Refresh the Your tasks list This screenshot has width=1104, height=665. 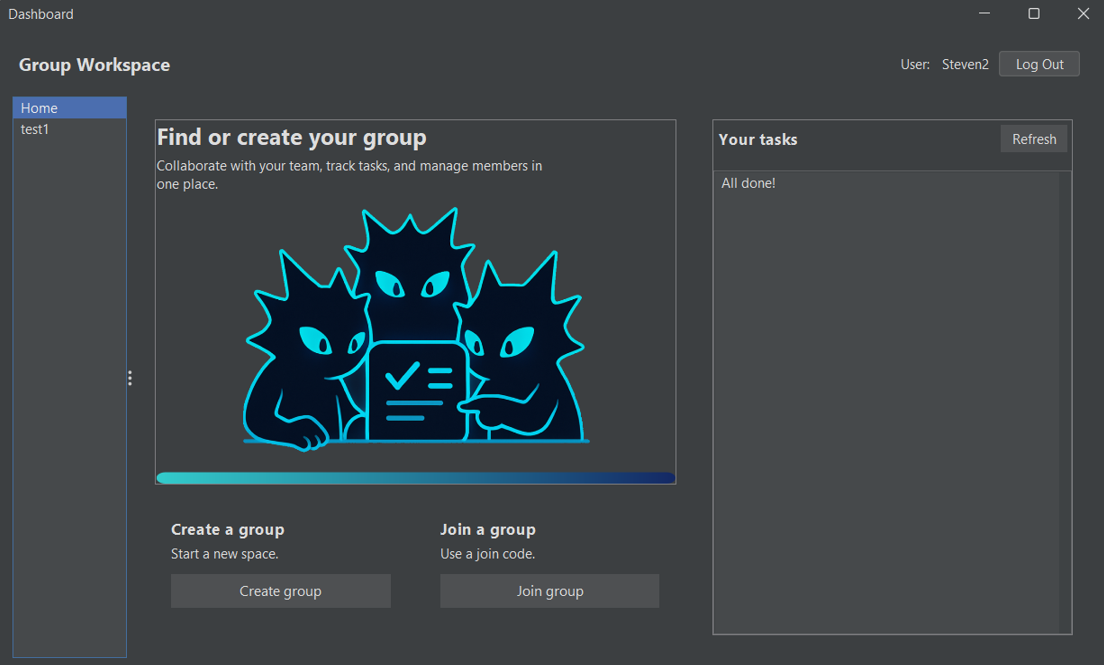point(1034,139)
